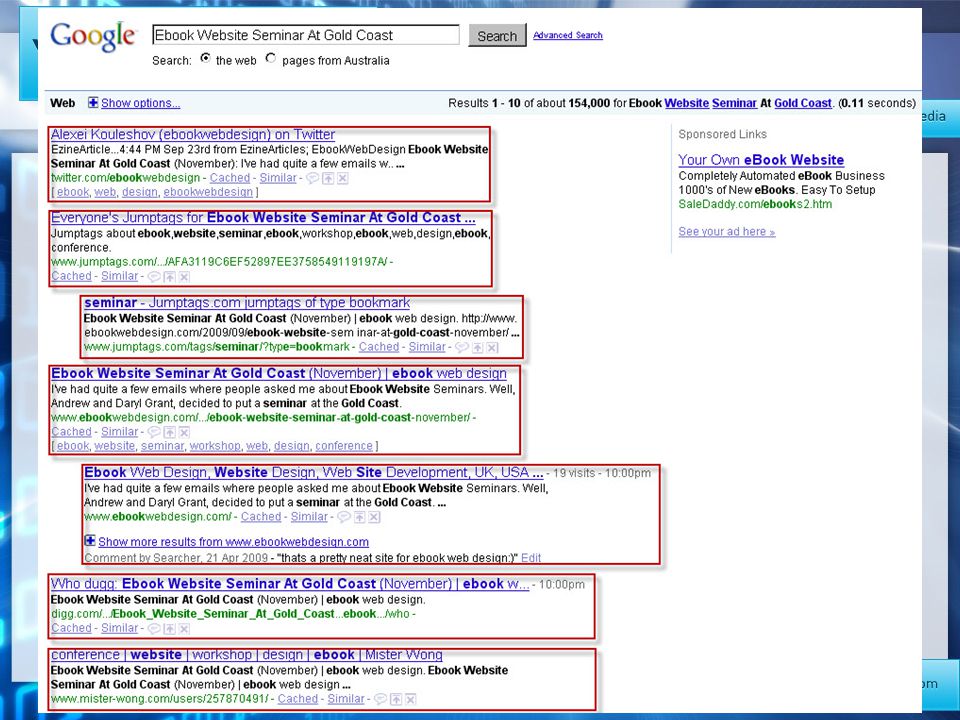The height and width of the screenshot is (720, 960).
Task: Promote the Mister Wong result
Action: tap(396, 699)
